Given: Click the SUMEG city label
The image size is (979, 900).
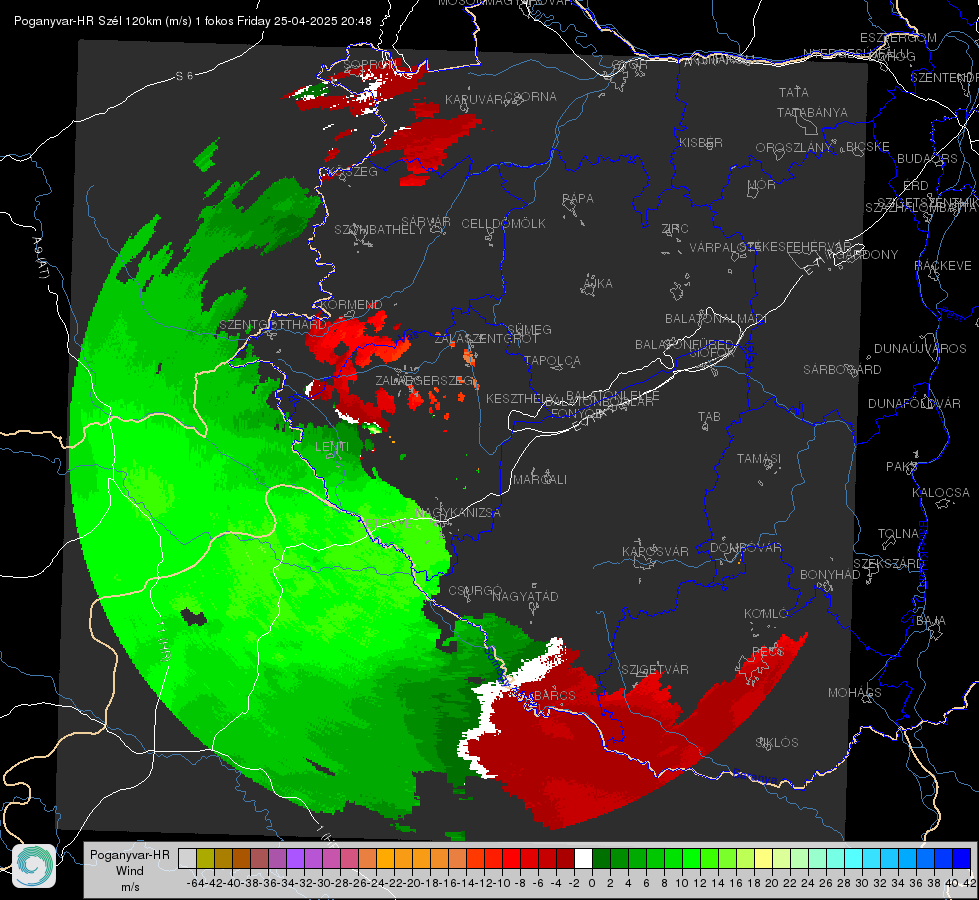Looking at the screenshot, I should pyautogui.click(x=529, y=329).
